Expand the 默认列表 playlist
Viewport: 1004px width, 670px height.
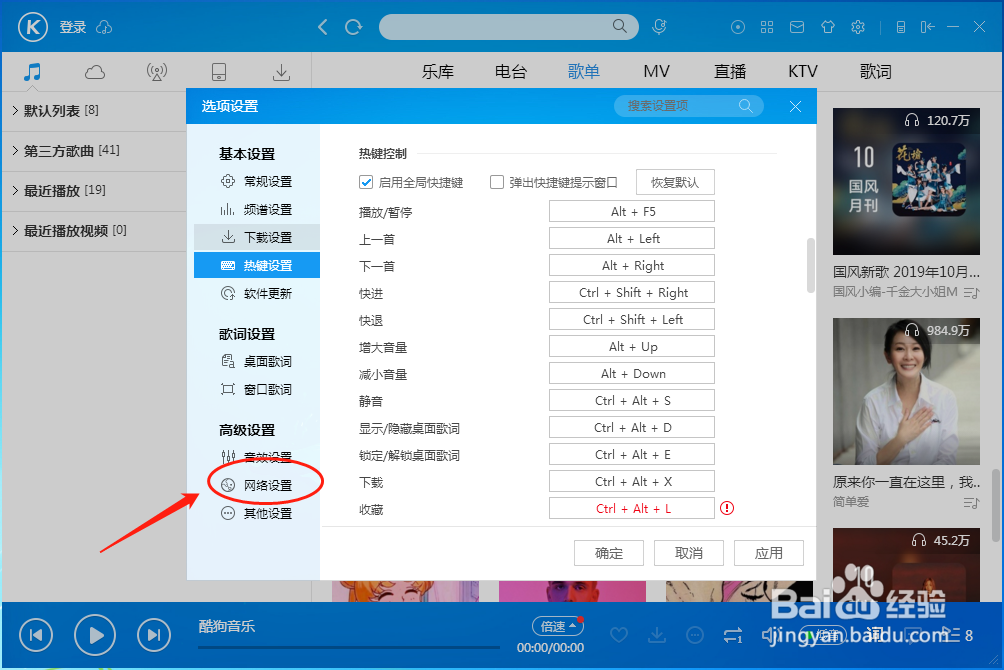coord(57,111)
